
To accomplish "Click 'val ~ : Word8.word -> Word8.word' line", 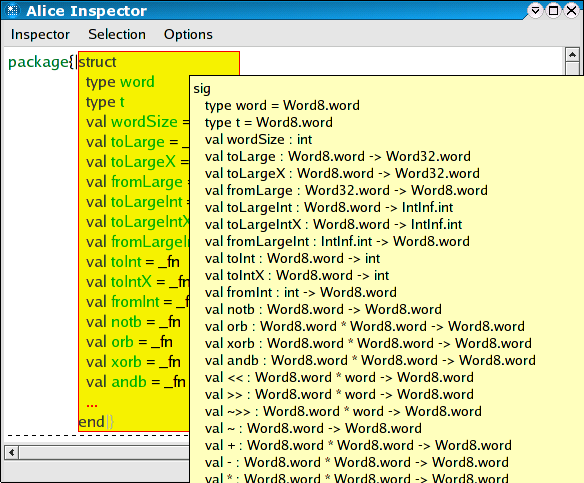I will pyautogui.click(x=313, y=429).
